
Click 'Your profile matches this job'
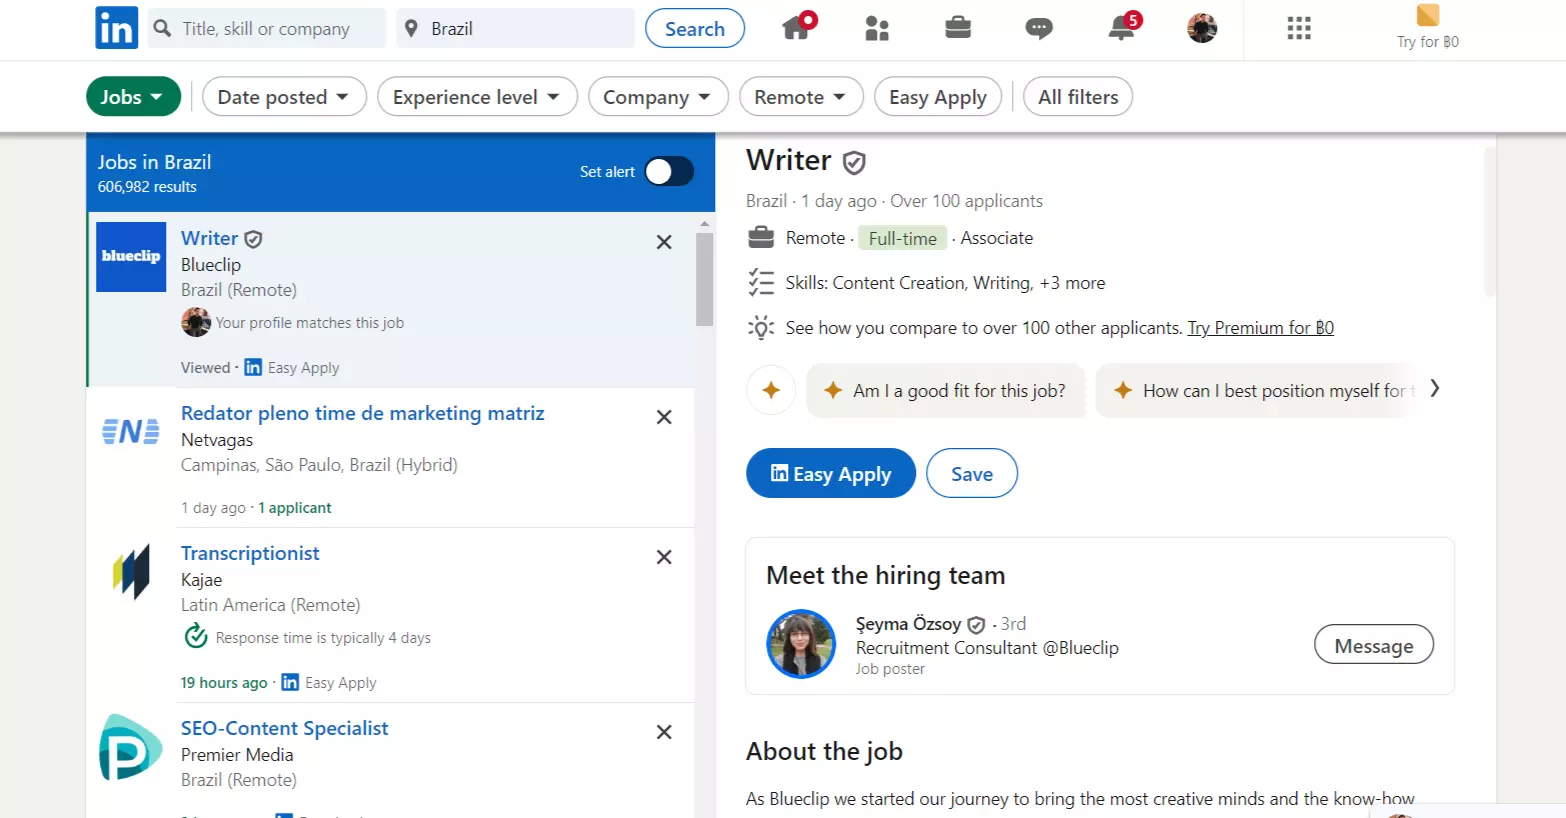[310, 323]
